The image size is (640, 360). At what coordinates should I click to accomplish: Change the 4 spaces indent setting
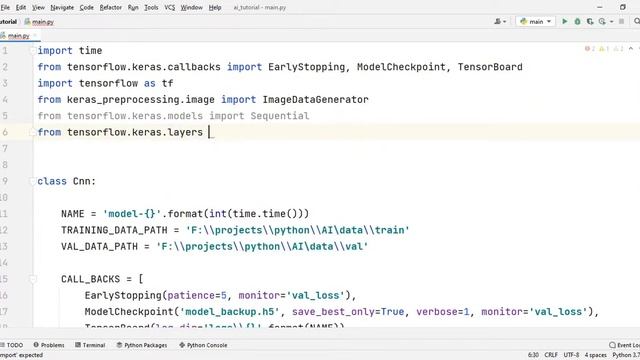[596, 355]
